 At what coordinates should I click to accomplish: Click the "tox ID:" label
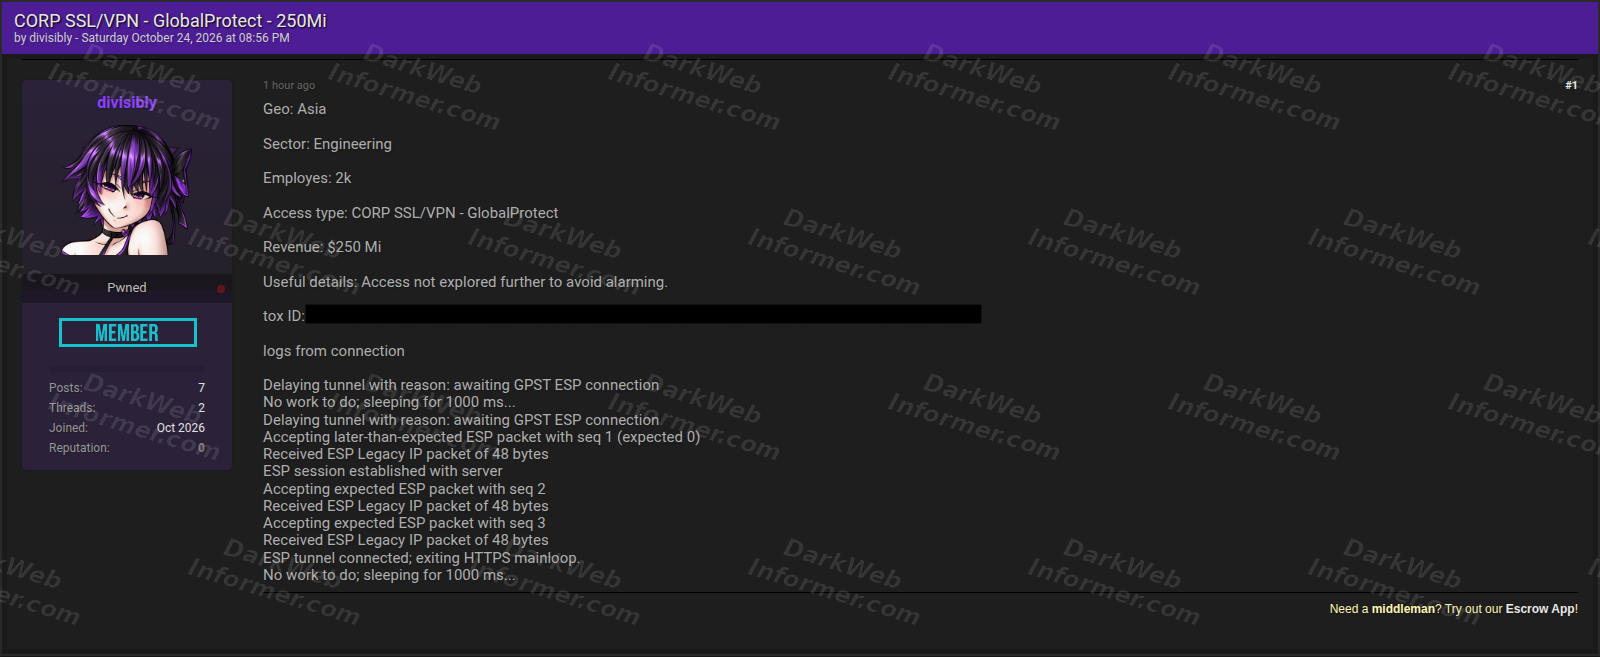click(x=284, y=316)
